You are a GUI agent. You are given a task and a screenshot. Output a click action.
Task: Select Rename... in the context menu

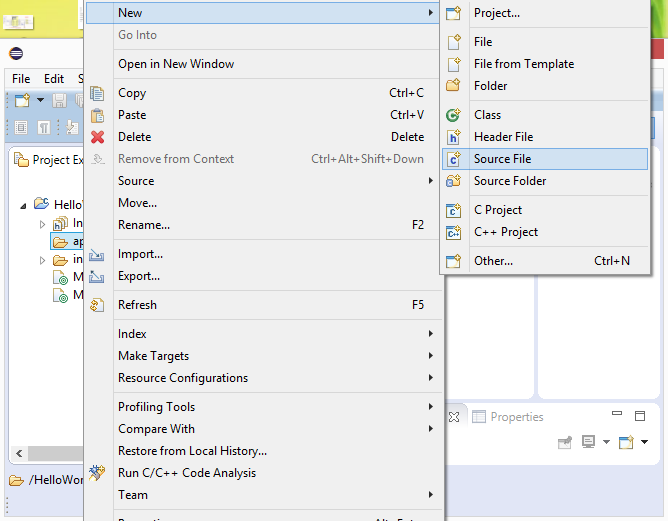[144, 225]
